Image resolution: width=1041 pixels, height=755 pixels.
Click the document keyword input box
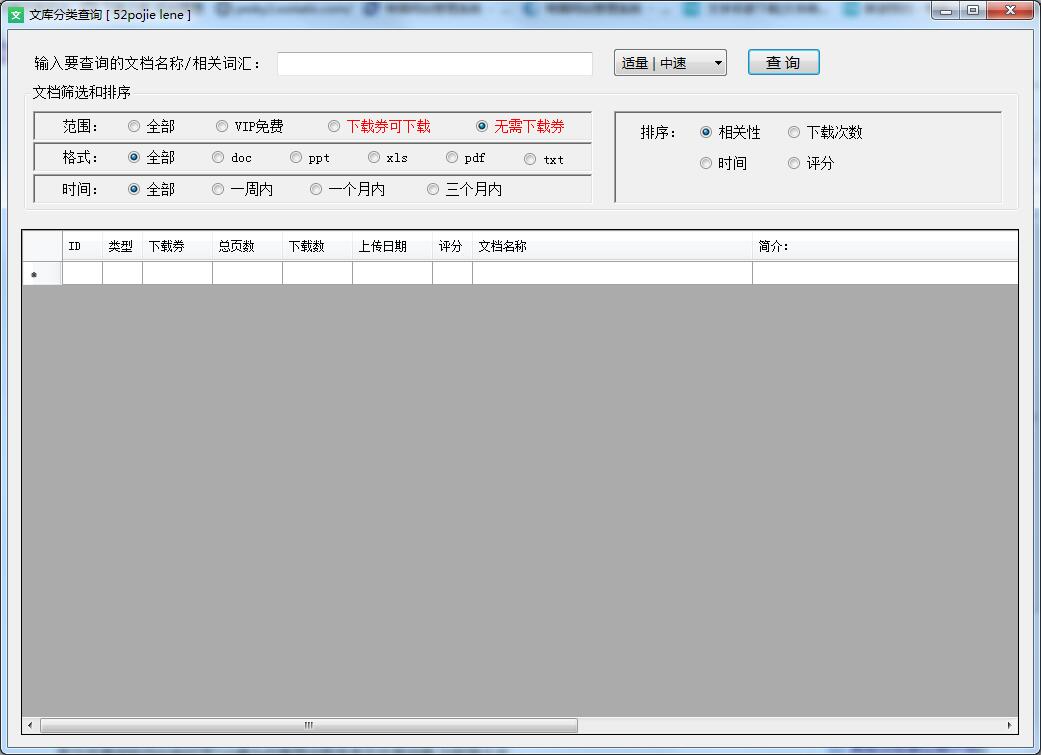coord(434,62)
